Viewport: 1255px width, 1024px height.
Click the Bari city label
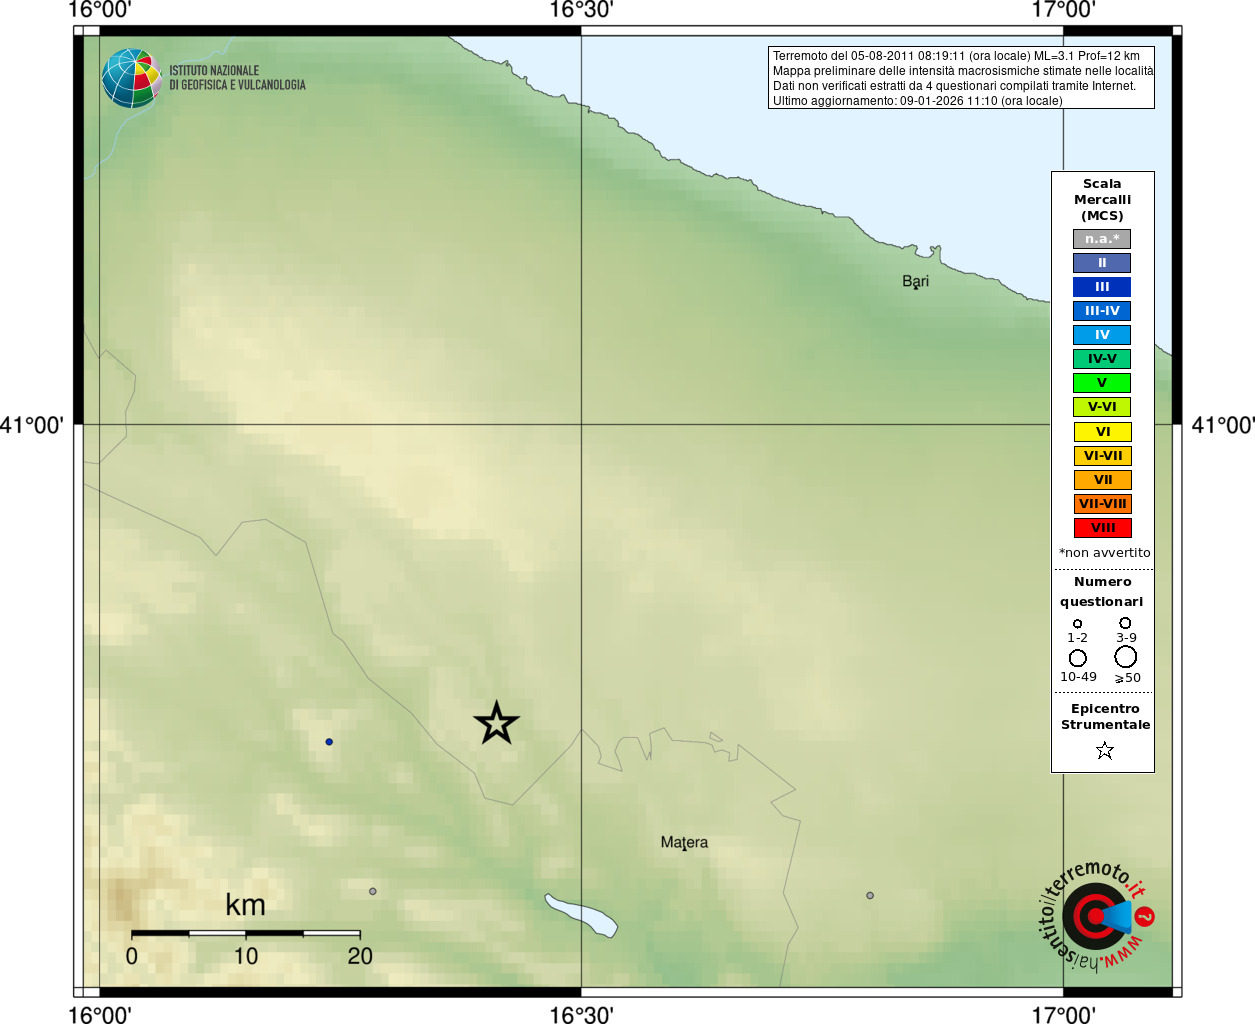click(x=916, y=281)
